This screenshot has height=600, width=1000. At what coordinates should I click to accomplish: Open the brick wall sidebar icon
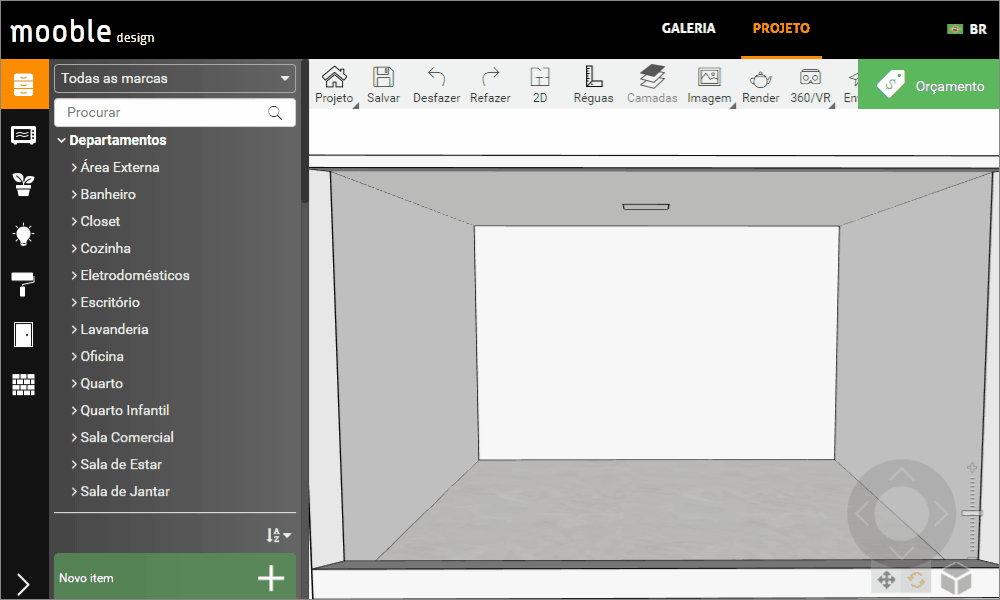point(24,384)
